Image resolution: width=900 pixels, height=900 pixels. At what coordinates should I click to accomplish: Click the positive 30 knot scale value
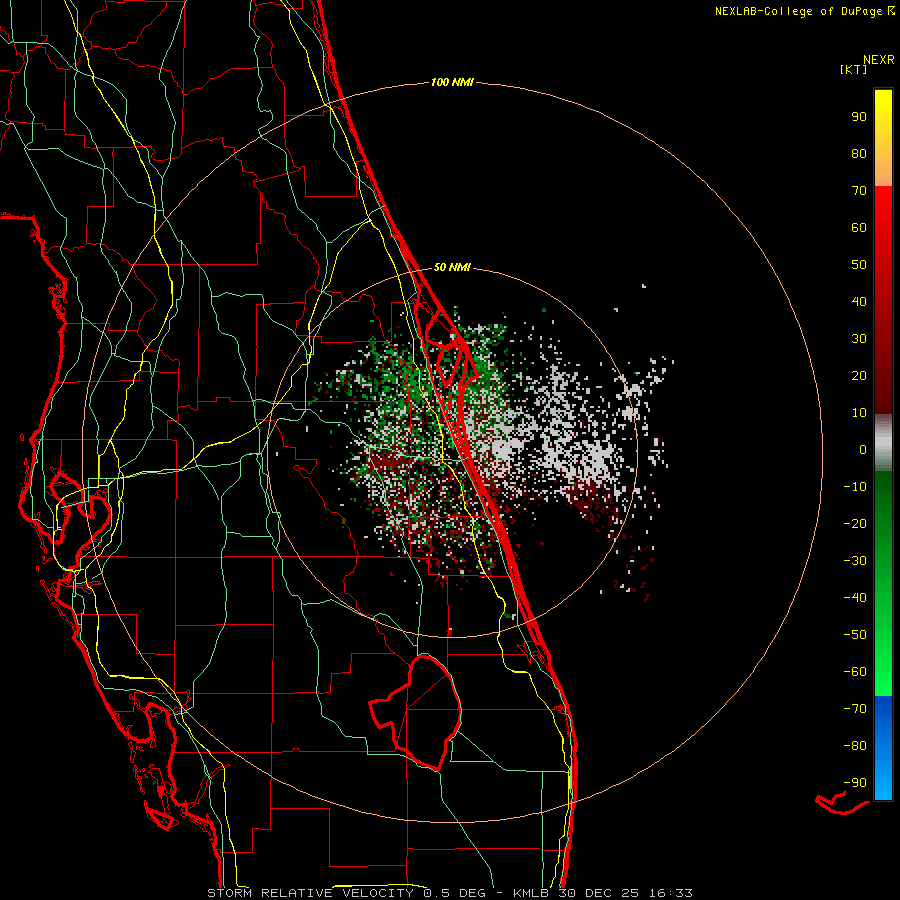pyautogui.click(x=859, y=339)
